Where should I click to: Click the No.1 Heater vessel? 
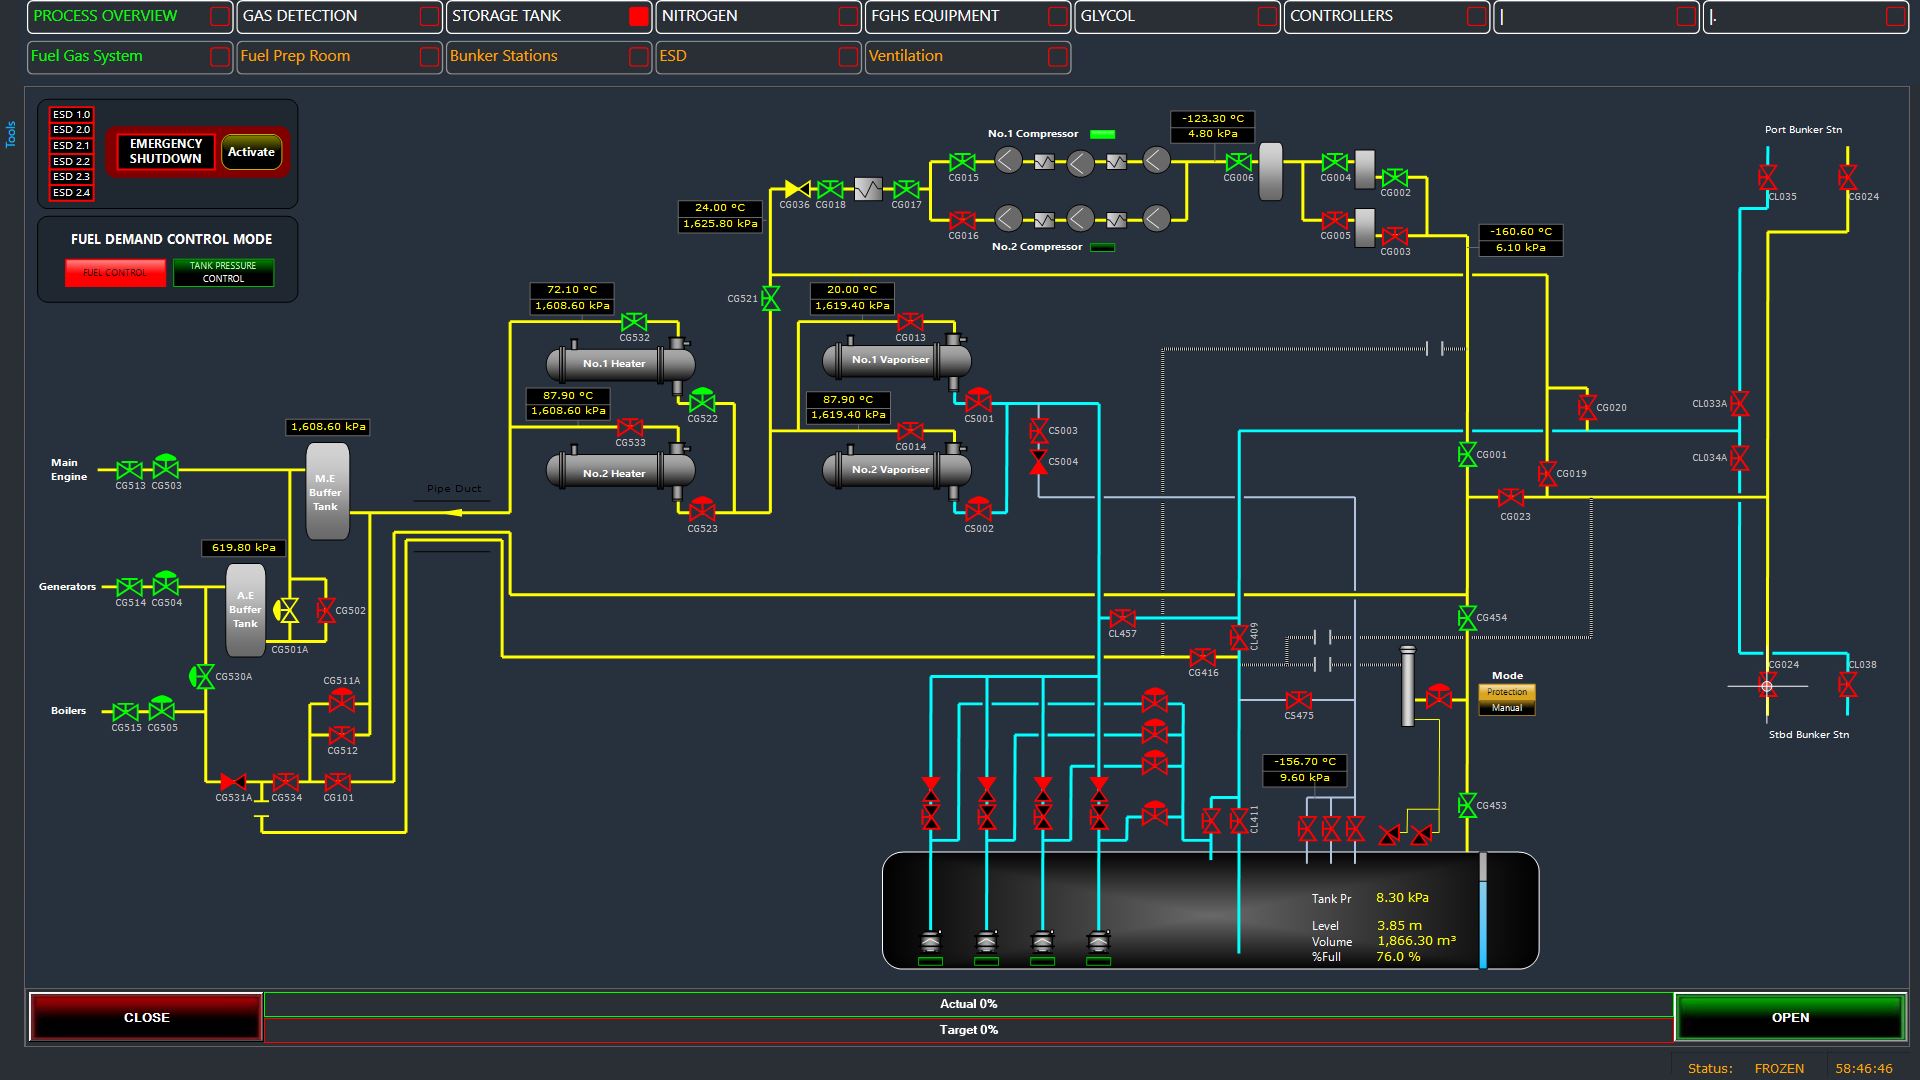point(614,363)
